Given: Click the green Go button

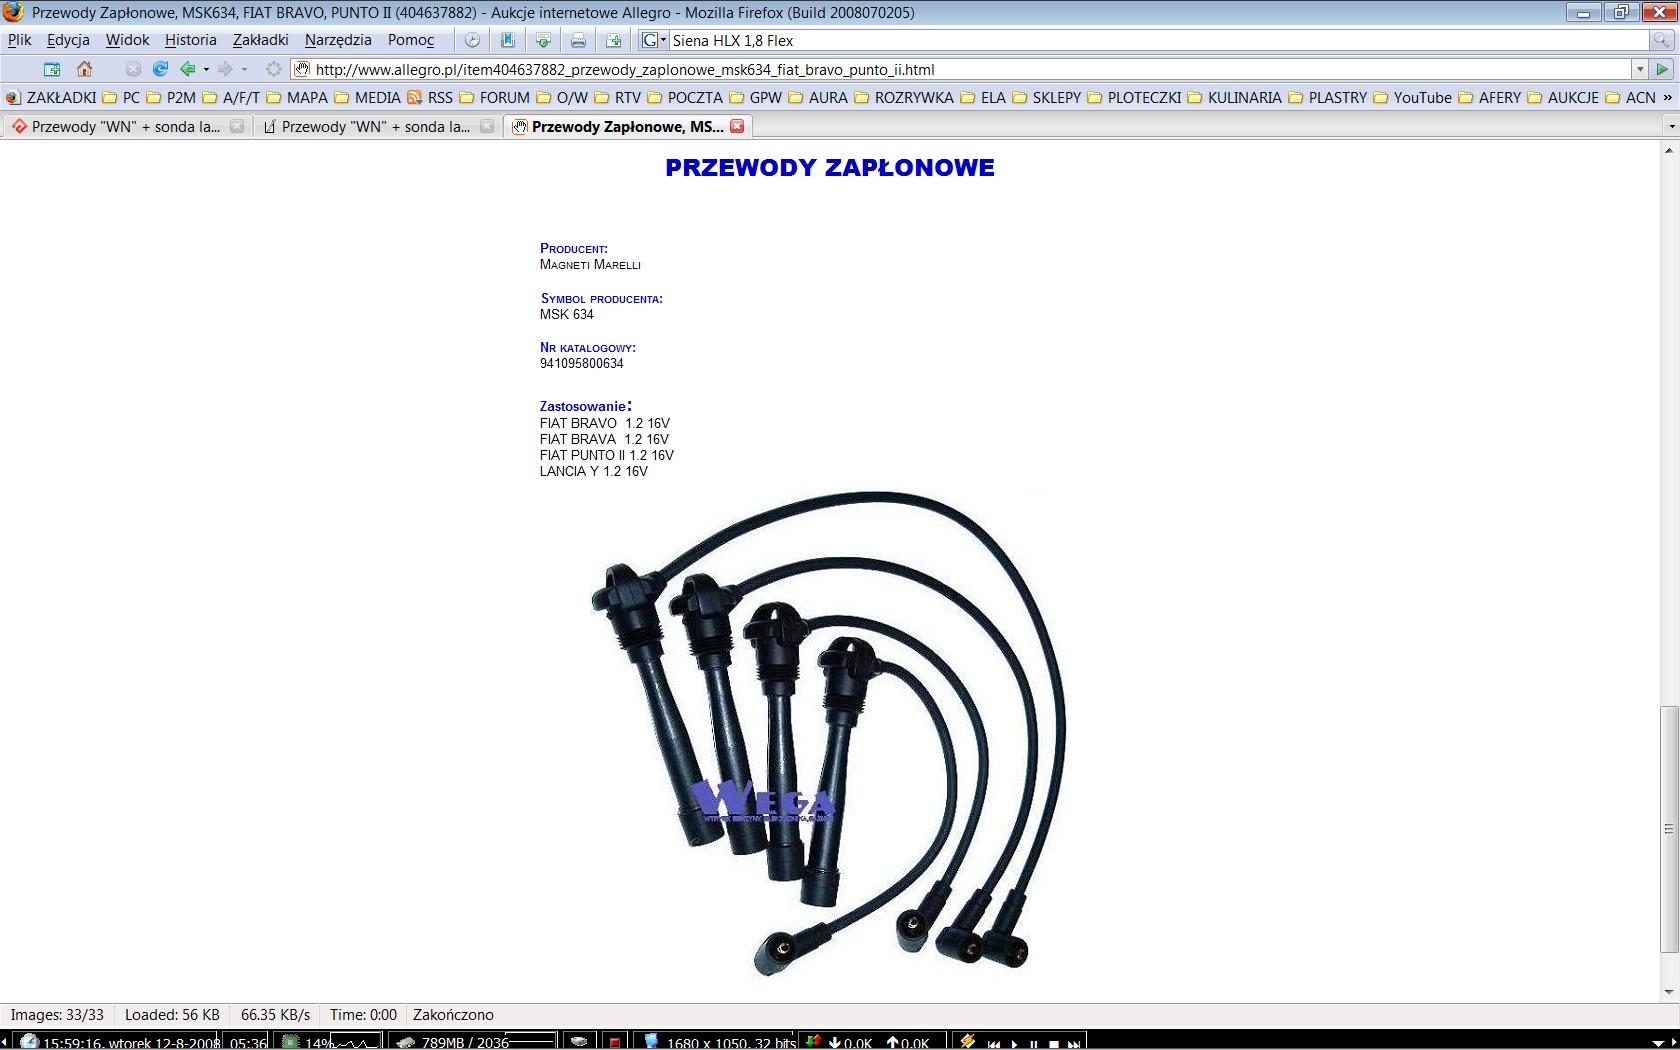Looking at the screenshot, I should coord(1662,69).
